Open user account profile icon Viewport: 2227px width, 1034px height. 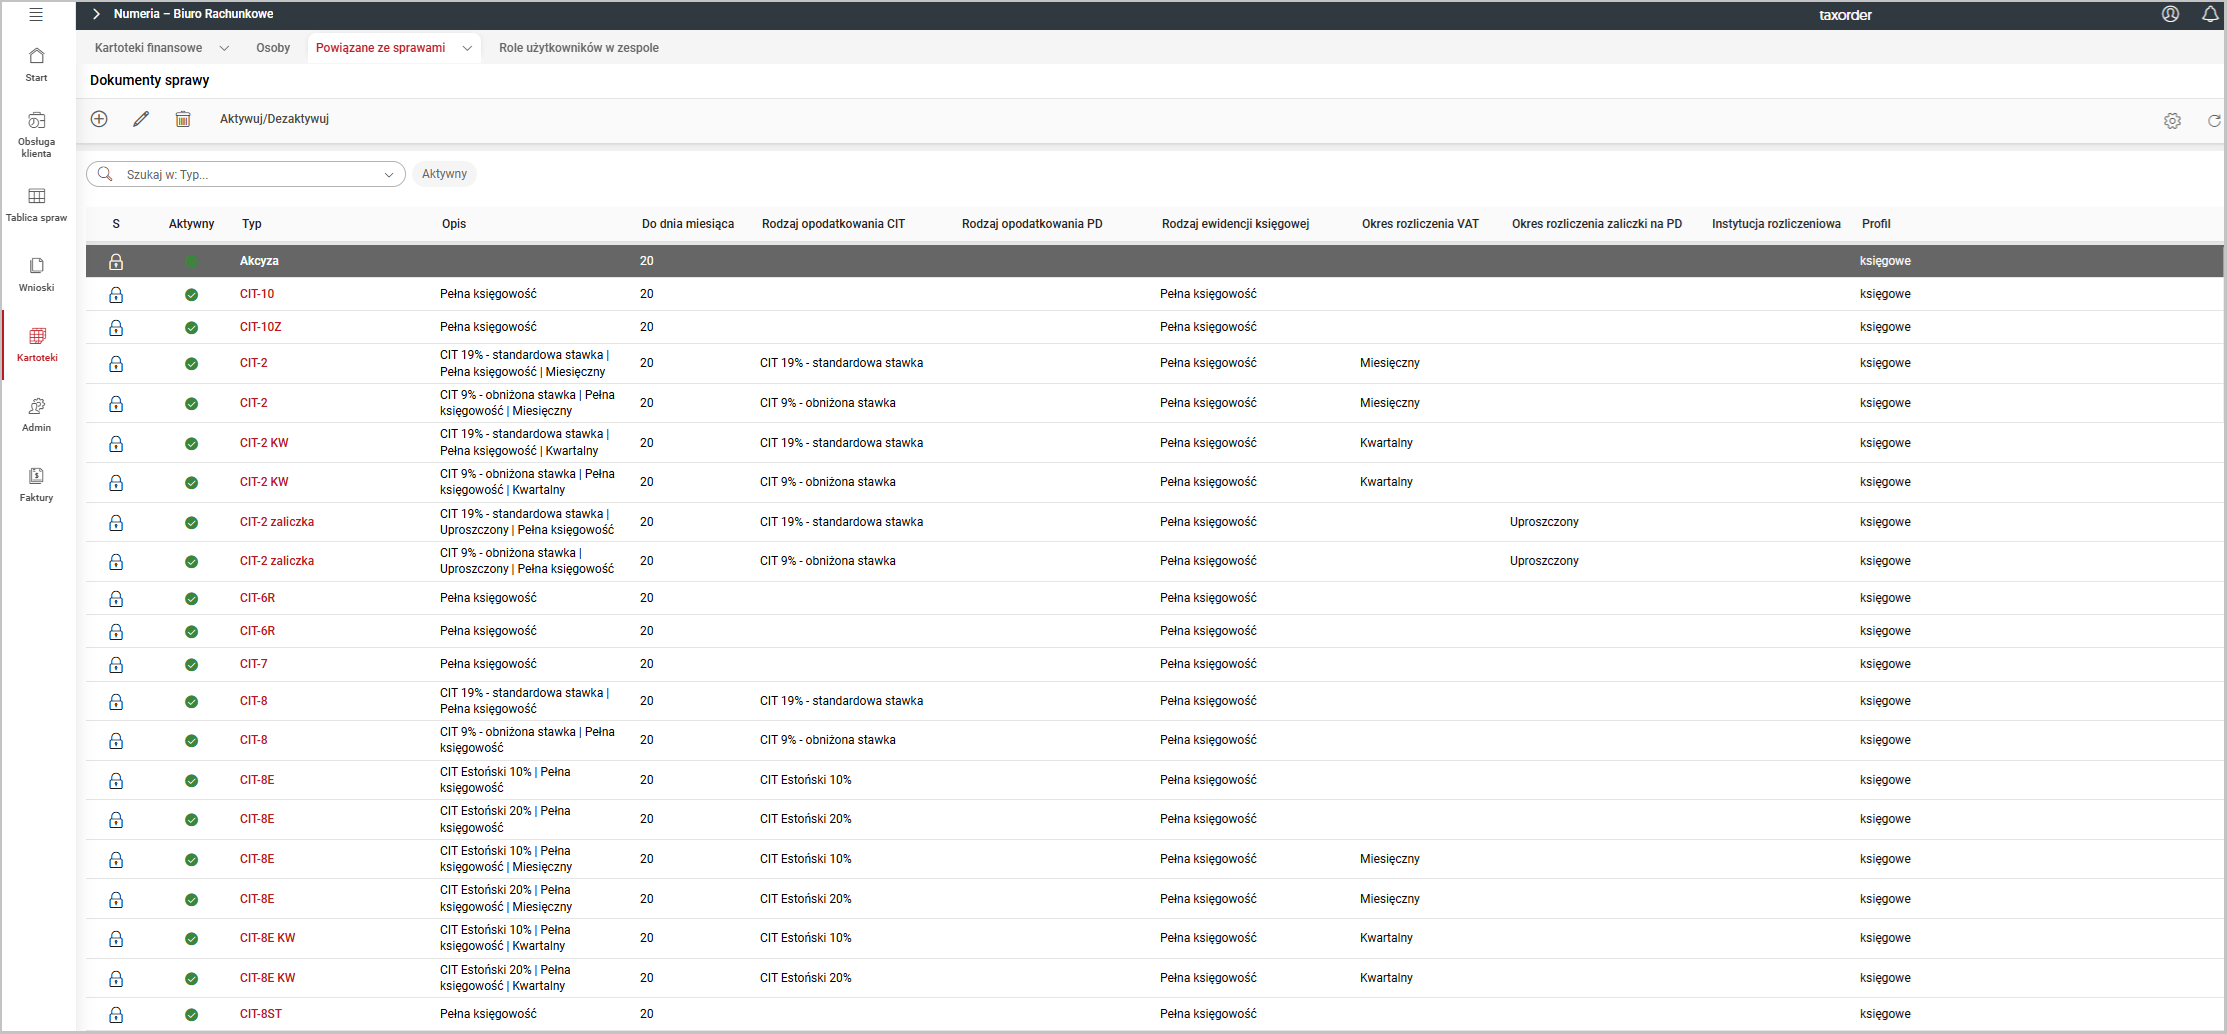[2170, 14]
